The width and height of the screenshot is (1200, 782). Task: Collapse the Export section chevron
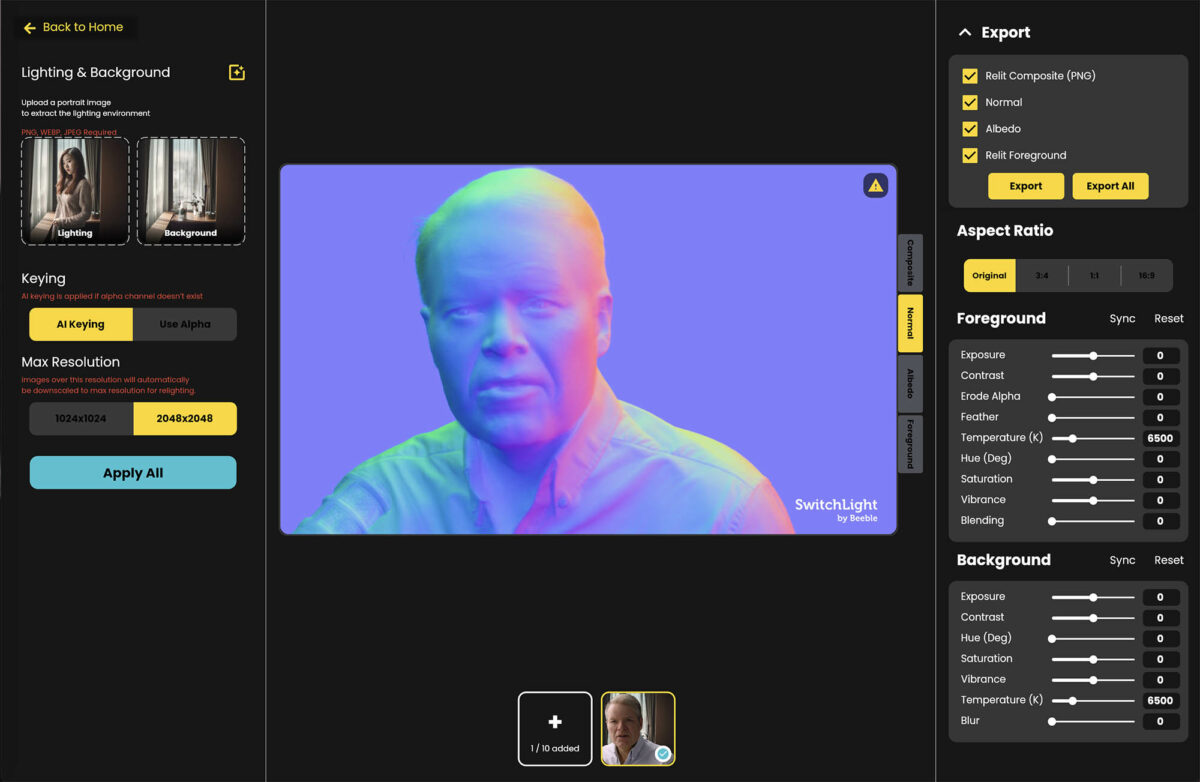click(965, 33)
